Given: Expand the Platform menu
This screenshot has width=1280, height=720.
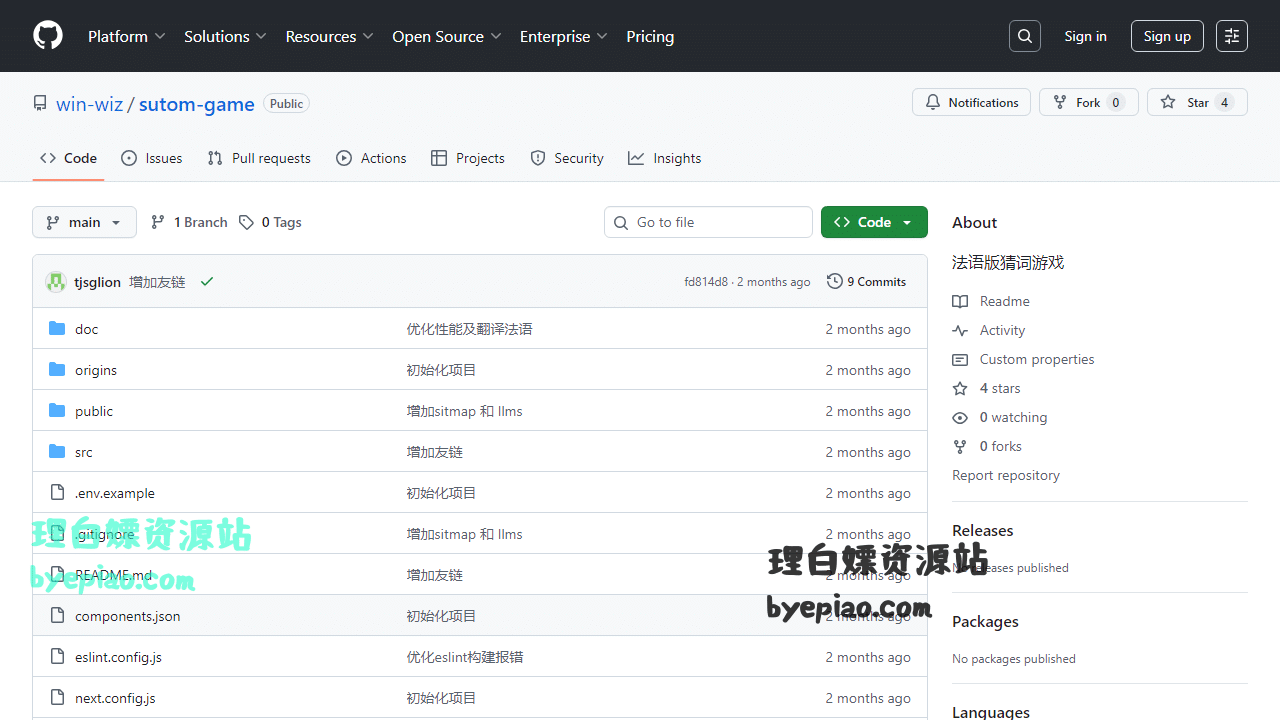Looking at the screenshot, I should pos(126,36).
